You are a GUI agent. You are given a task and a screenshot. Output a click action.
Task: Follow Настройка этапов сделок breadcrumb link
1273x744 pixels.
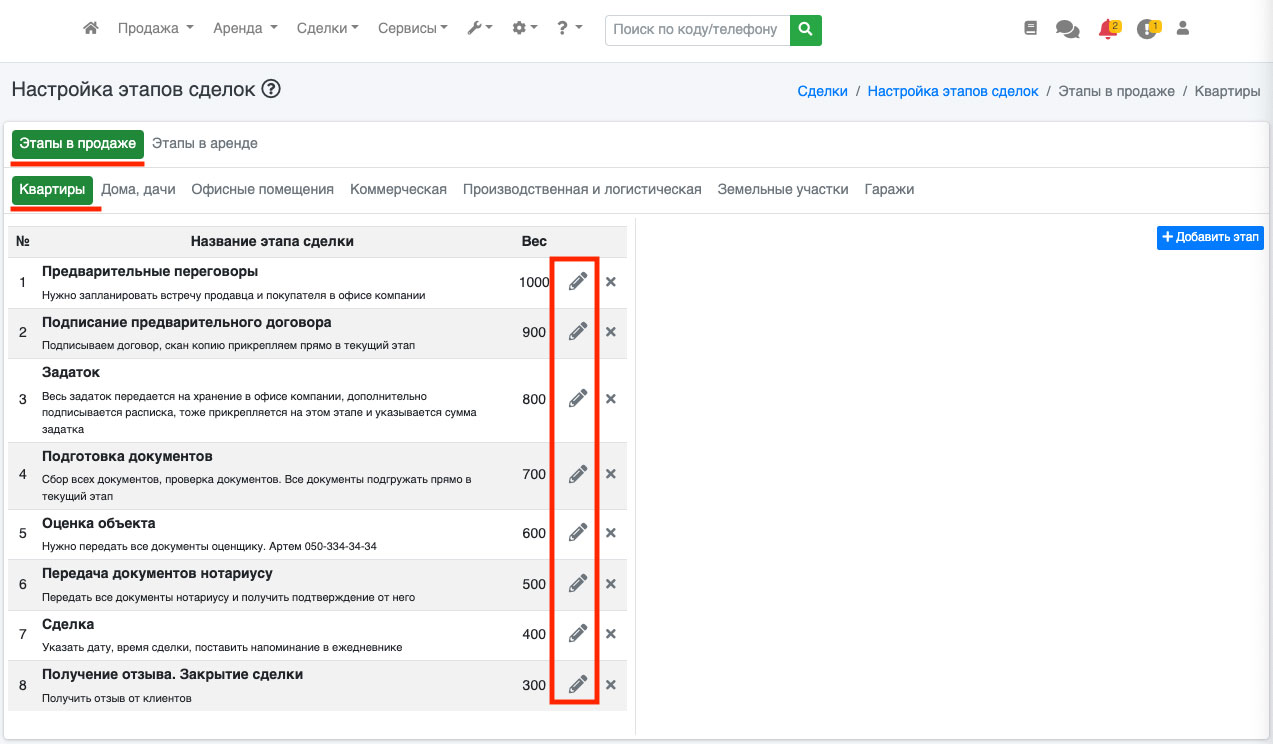(953, 91)
